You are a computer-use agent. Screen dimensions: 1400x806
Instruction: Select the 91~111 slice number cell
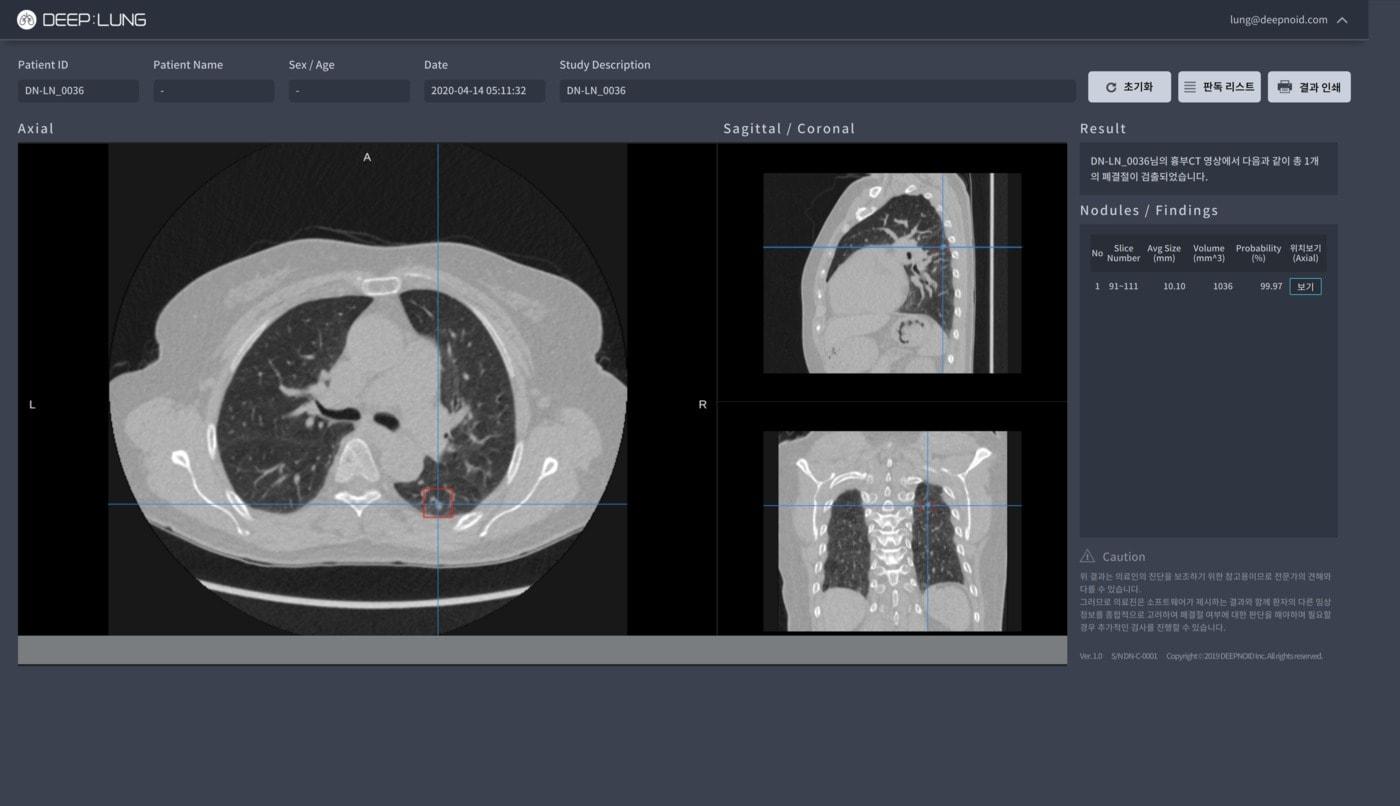[x=1123, y=287]
